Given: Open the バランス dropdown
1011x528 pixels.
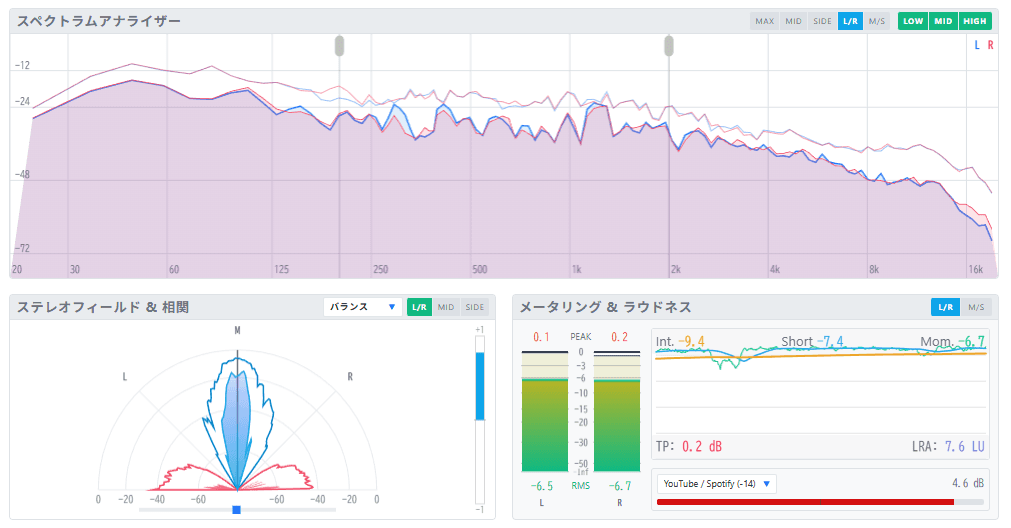Looking at the screenshot, I should point(362,307).
